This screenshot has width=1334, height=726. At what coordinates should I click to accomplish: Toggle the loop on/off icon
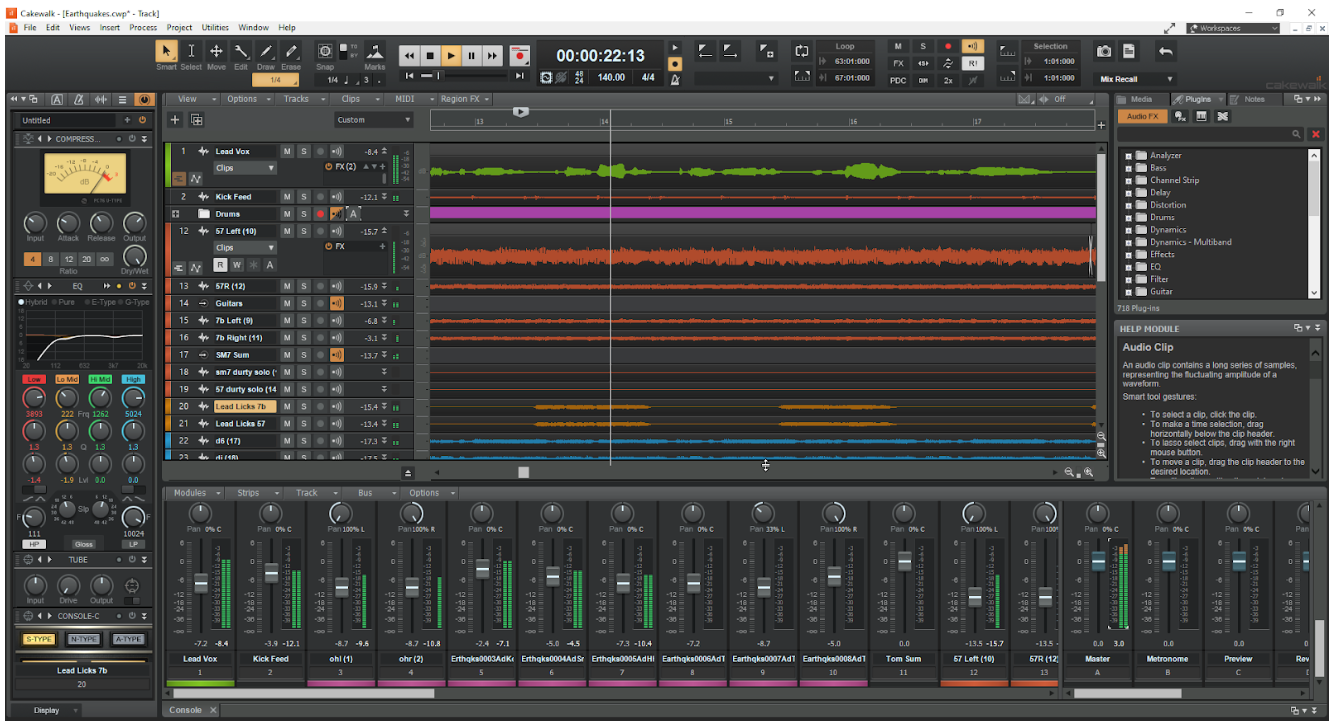[x=801, y=51]
